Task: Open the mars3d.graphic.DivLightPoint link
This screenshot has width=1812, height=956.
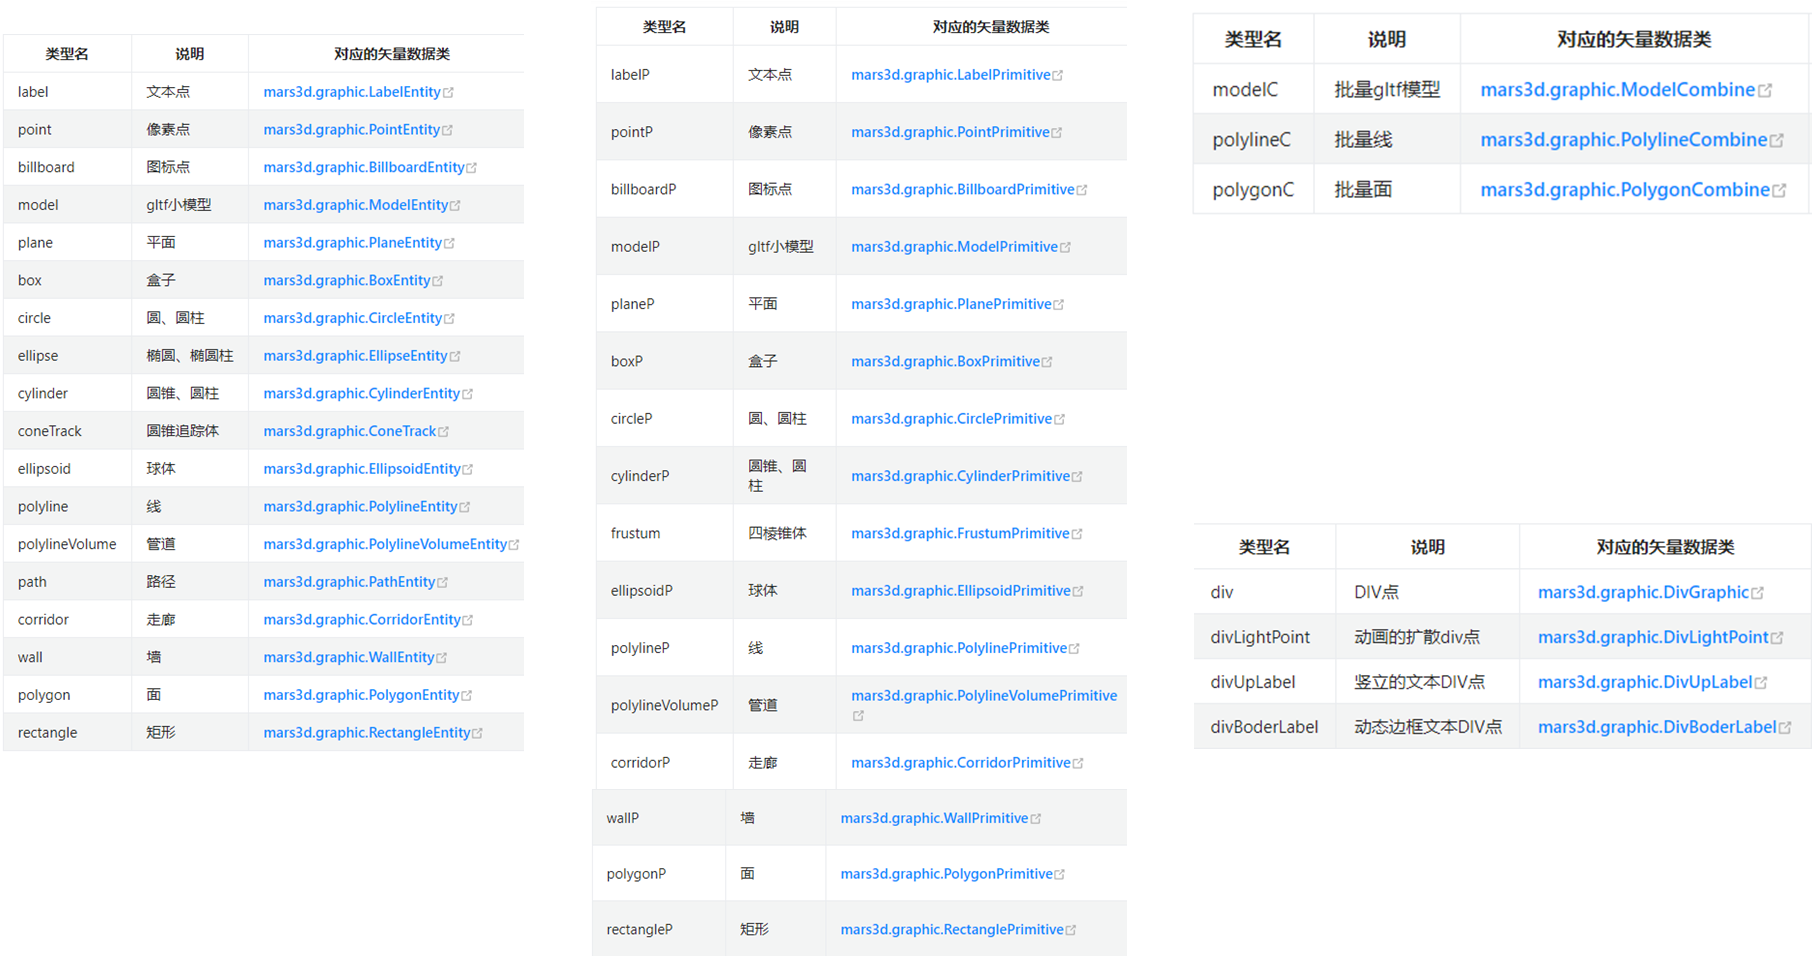Action: [1653, 638]
